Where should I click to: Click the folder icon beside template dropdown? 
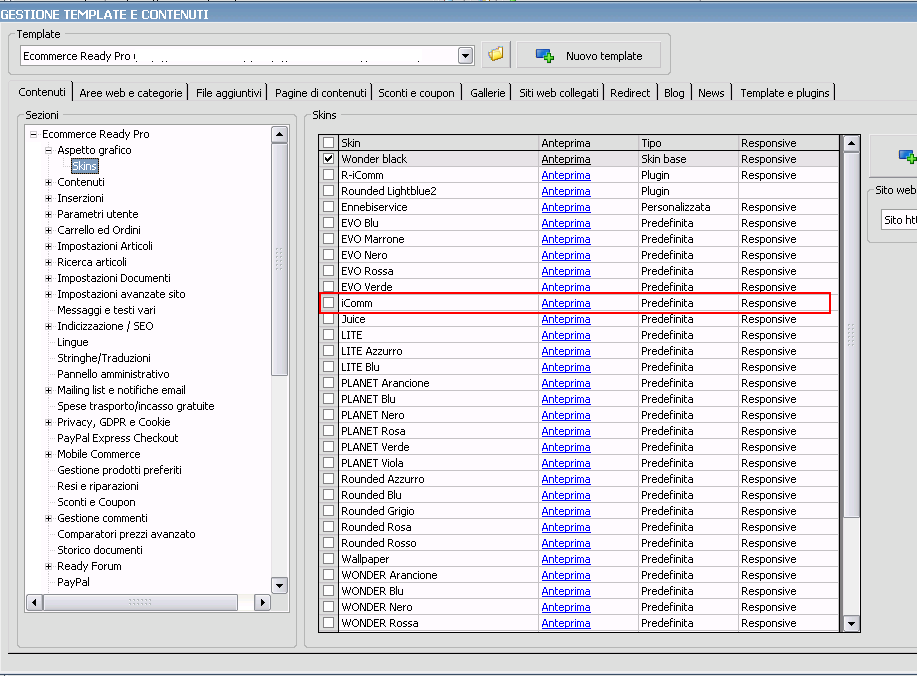click(x=495, y=55)
